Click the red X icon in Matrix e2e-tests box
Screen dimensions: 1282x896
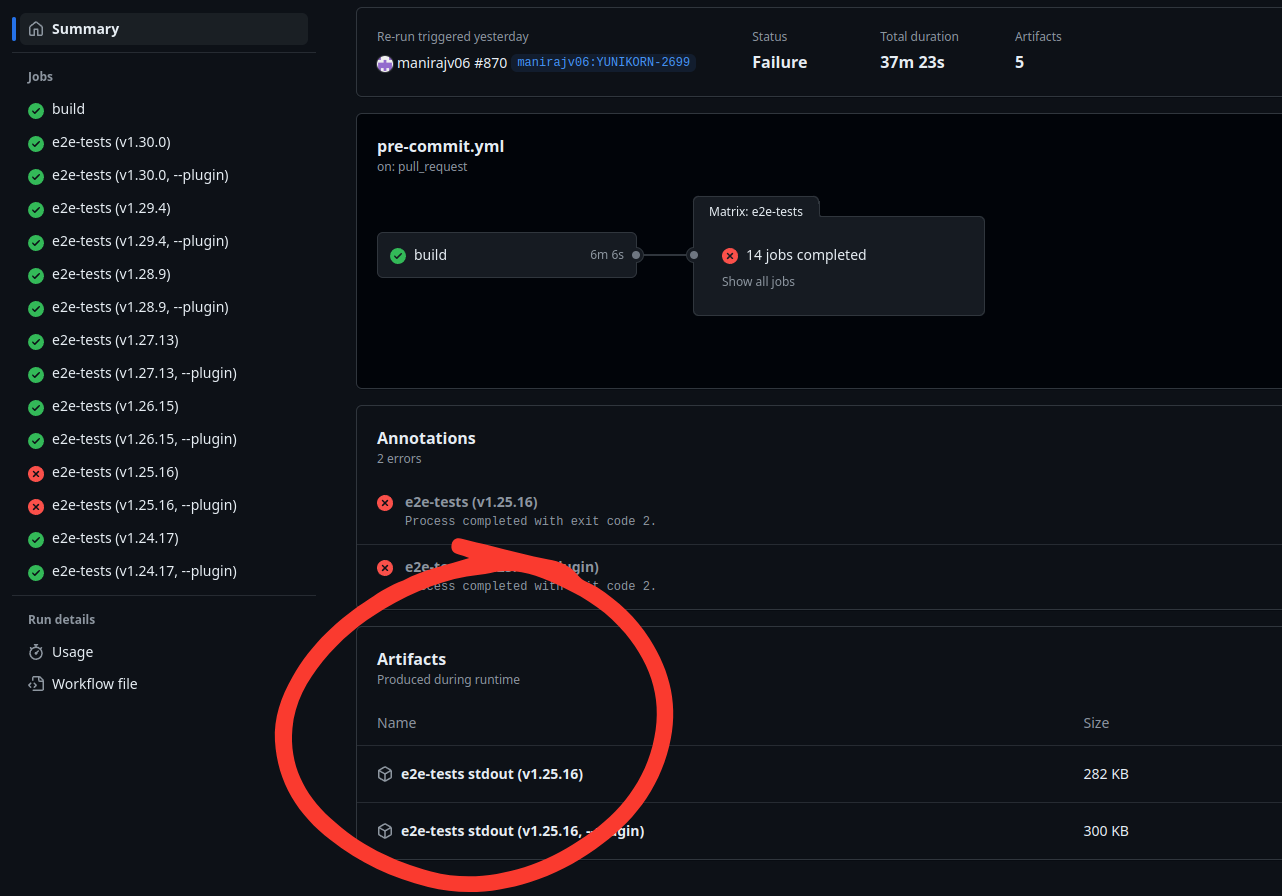730,256
